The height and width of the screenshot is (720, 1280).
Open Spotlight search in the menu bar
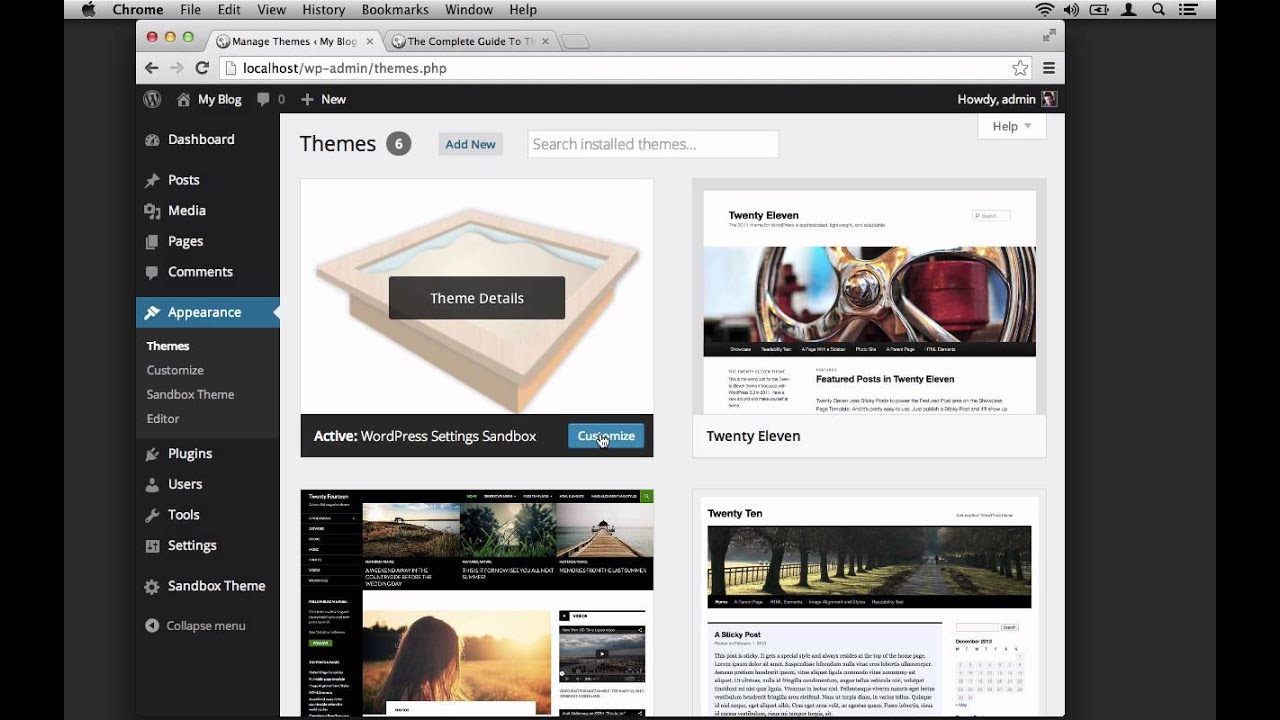pyautogui.click(x=1159, y=10)
